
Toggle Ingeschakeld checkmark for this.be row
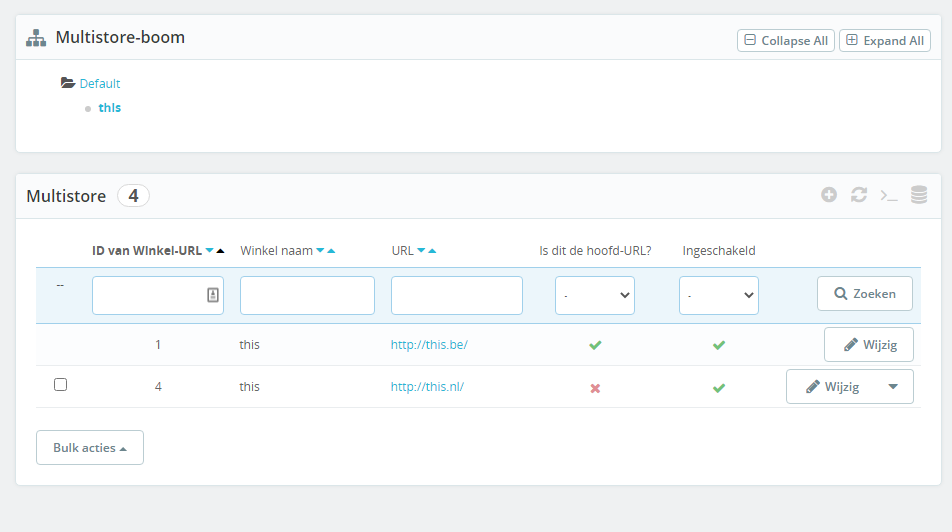click(x=719, y=345)
